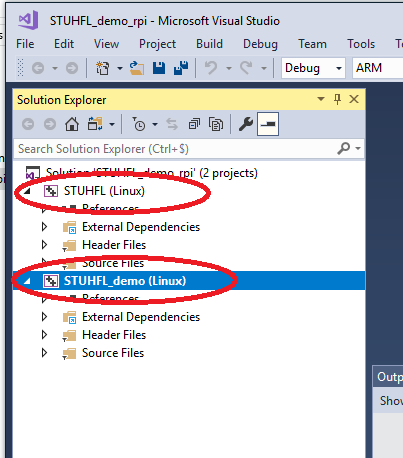Toggle the Show All Files icon
The height and width of the screenshot is (458, 403).
pyautogui.click(x=216, y=124)
